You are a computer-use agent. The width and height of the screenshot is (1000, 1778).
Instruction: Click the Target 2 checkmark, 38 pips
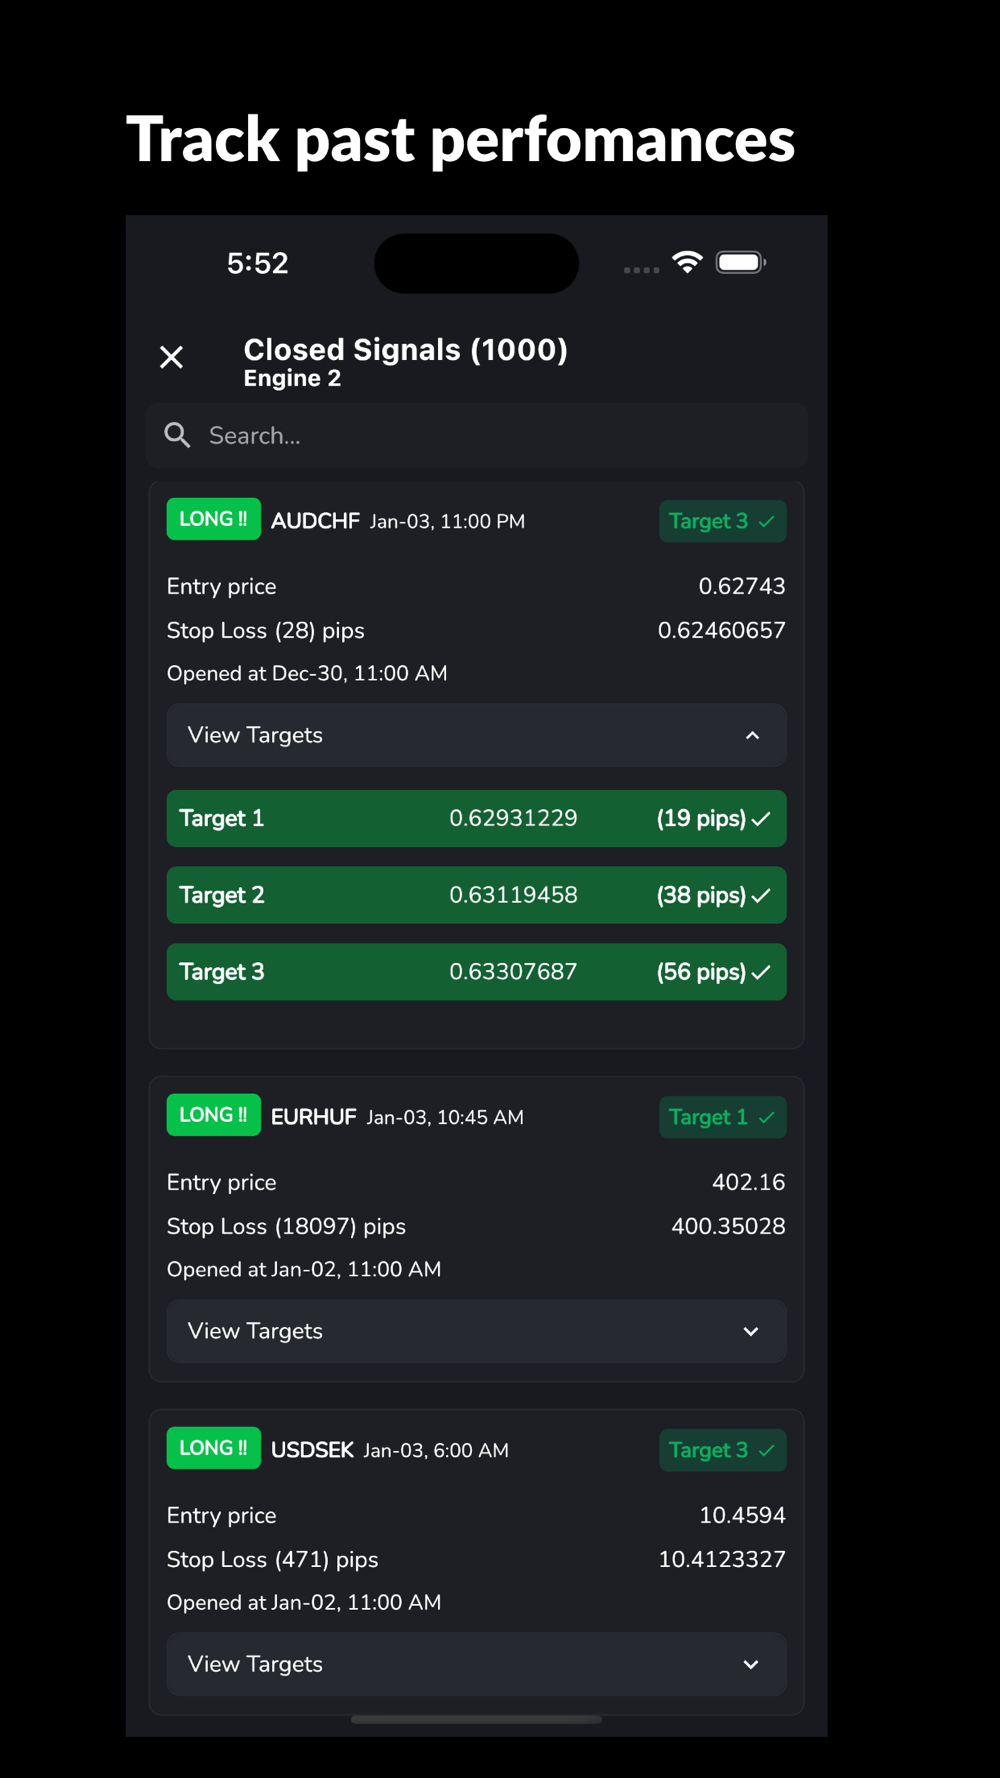click(761, 896)
